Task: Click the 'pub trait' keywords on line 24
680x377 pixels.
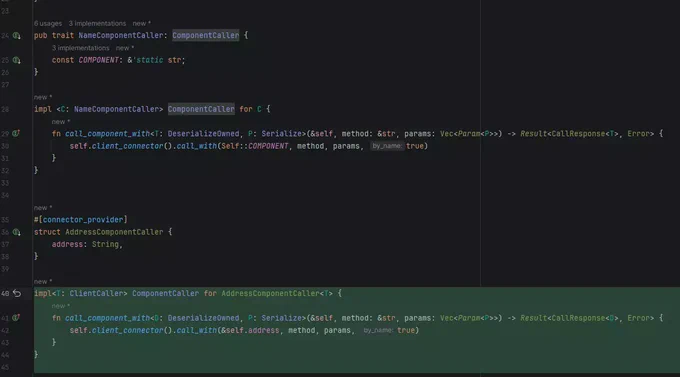Action: pos(54,36)
